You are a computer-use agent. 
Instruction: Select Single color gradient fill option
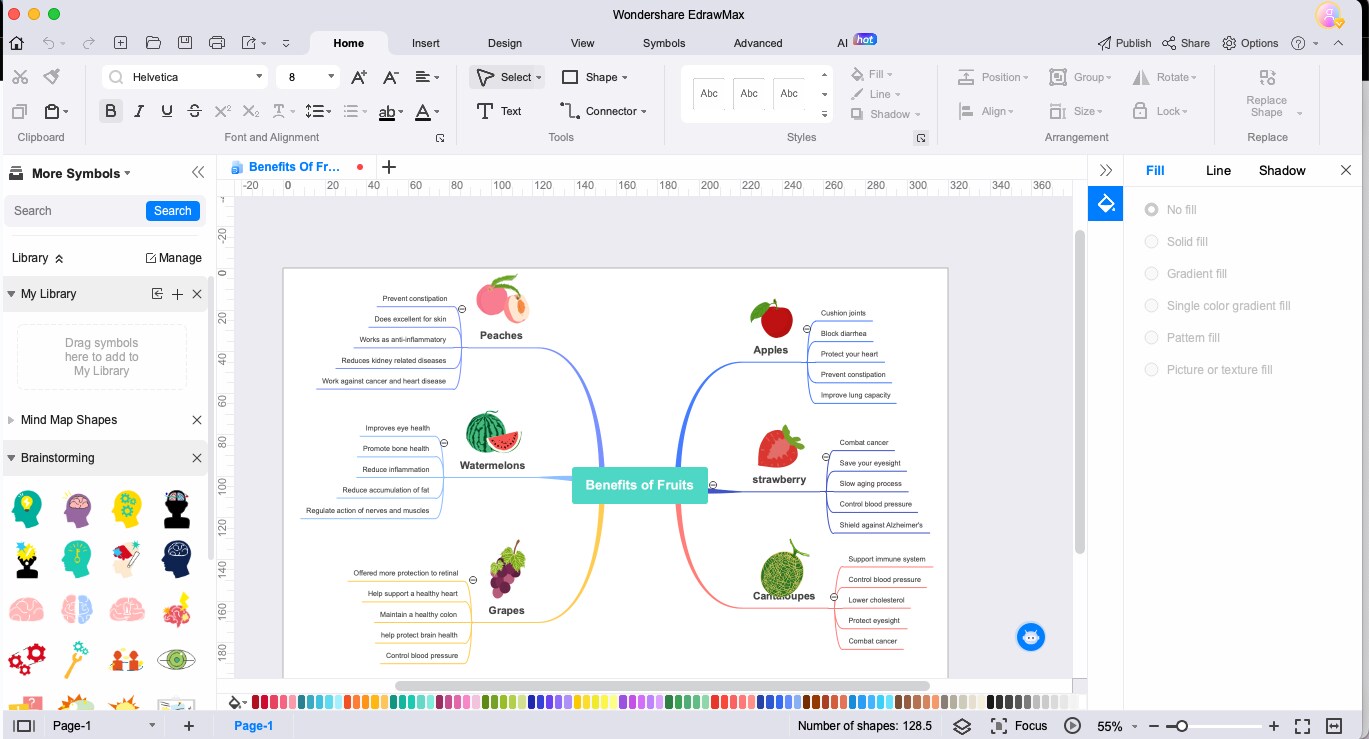coord(1151,306)
